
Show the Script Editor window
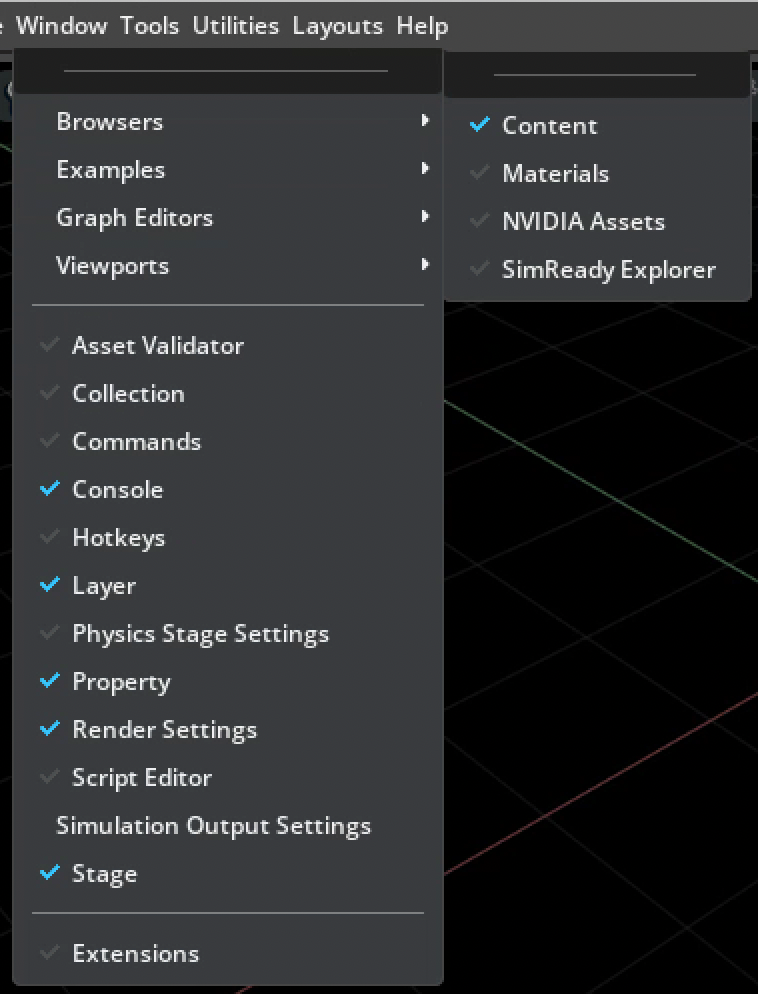coord(141,778)
